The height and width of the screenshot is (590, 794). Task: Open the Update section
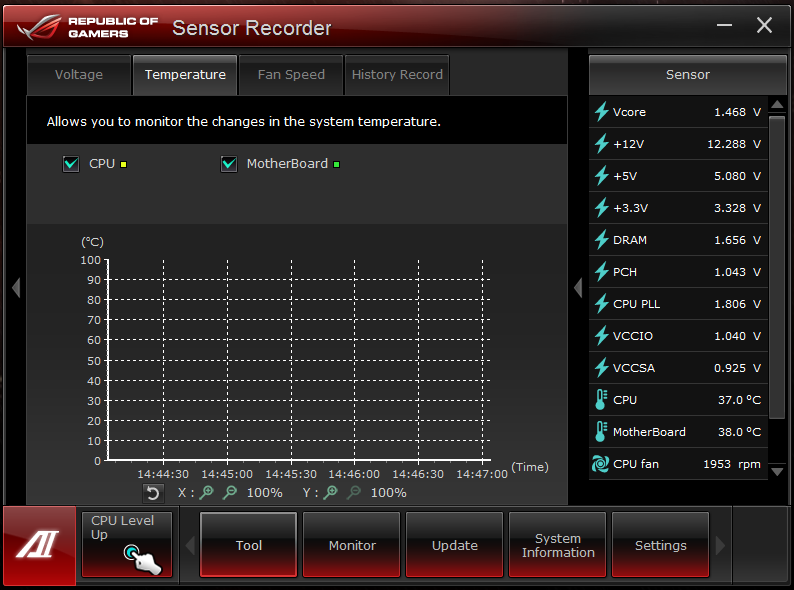(455, 544)
